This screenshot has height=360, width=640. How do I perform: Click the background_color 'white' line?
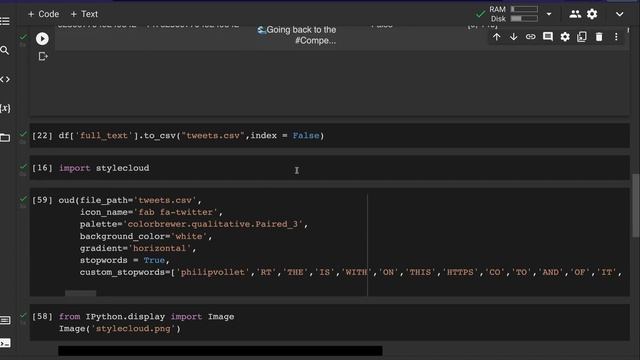pos(146,236)
